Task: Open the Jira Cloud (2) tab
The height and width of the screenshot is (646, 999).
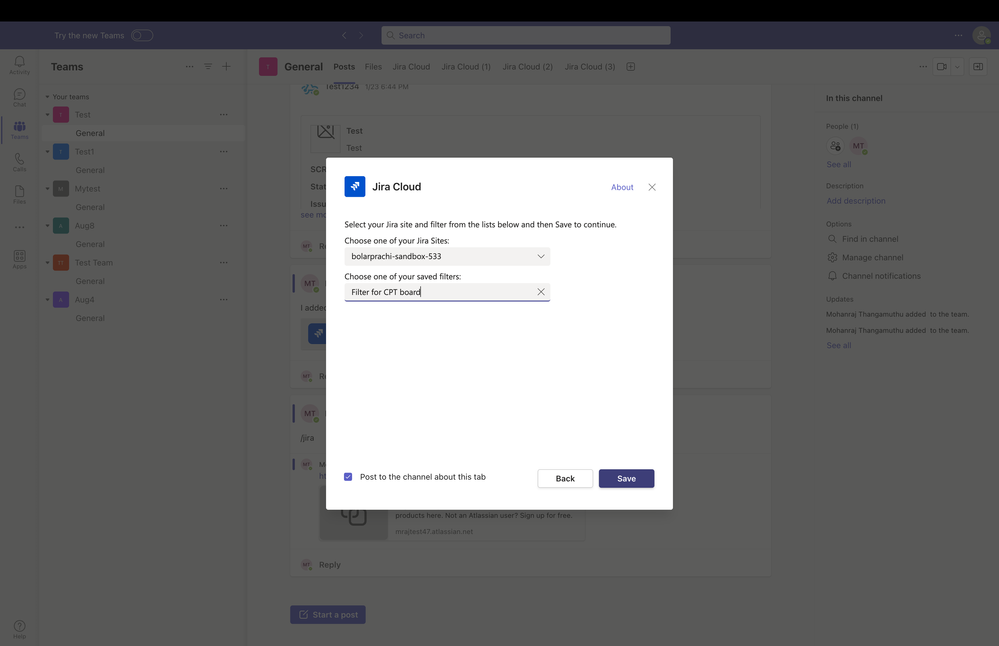Action: tap(528, 66)
